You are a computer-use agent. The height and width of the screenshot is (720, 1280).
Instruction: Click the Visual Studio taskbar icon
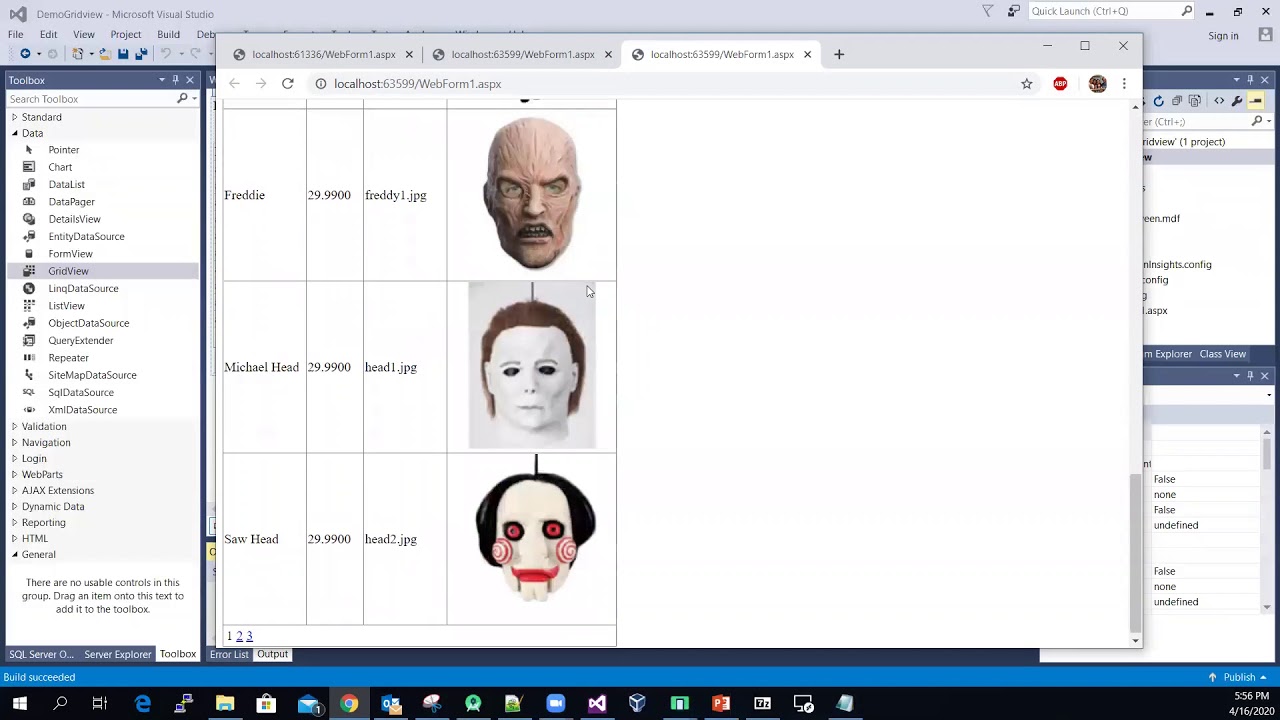click(597, 704)
